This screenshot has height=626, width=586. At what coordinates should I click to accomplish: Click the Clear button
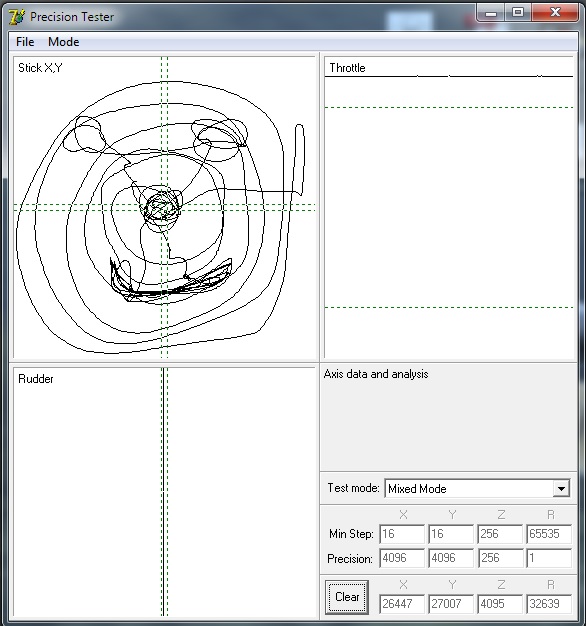[x=346, y=597]
